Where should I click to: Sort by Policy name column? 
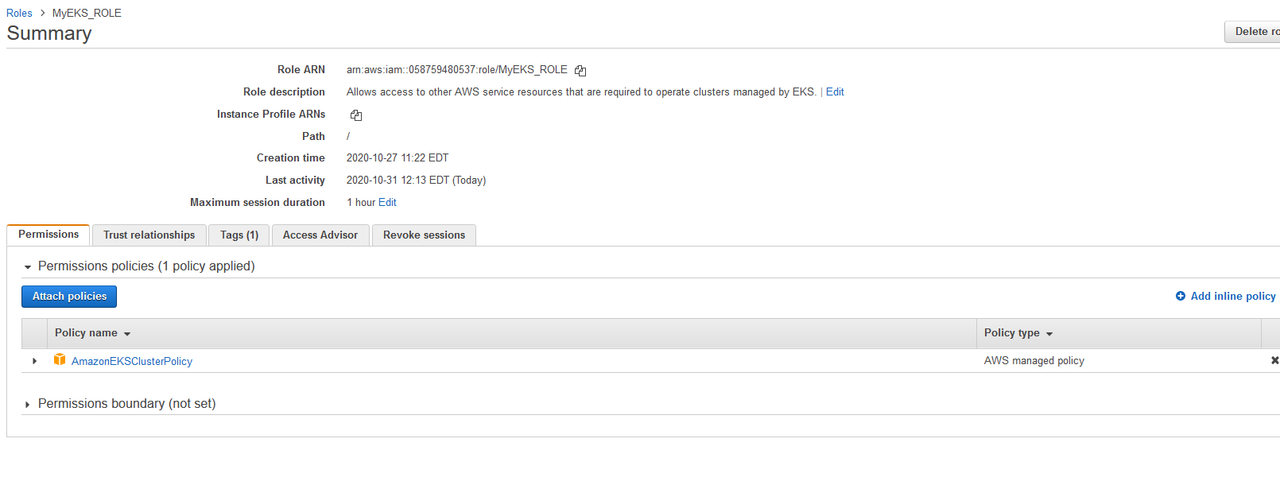[x=93, y=333]
